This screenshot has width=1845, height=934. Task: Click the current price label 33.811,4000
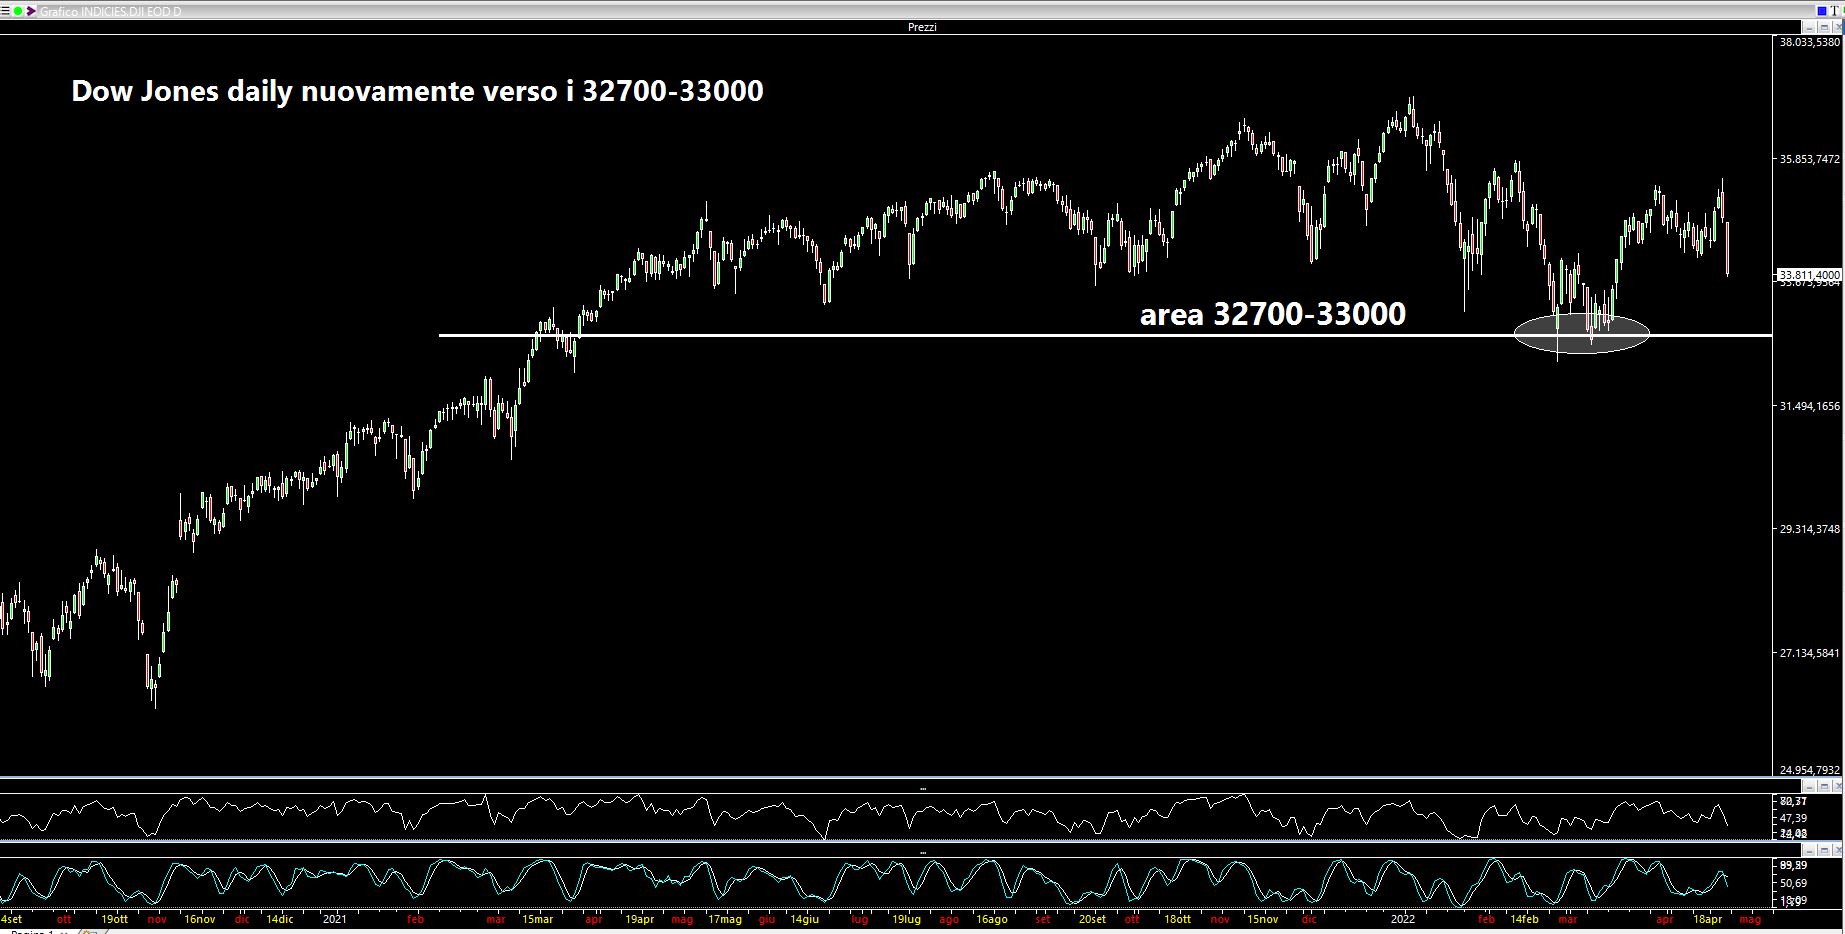pos(1809,274)
